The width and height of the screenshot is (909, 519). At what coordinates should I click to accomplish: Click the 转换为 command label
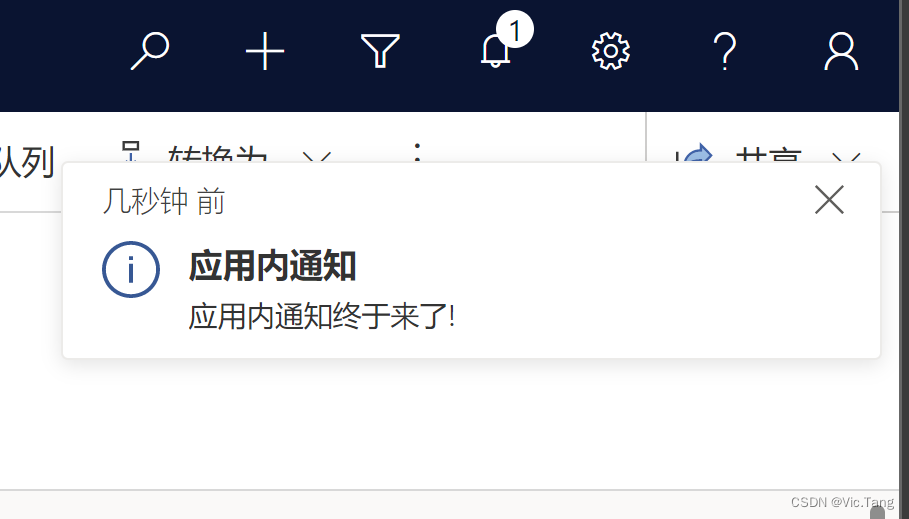(x=217, y=154)
